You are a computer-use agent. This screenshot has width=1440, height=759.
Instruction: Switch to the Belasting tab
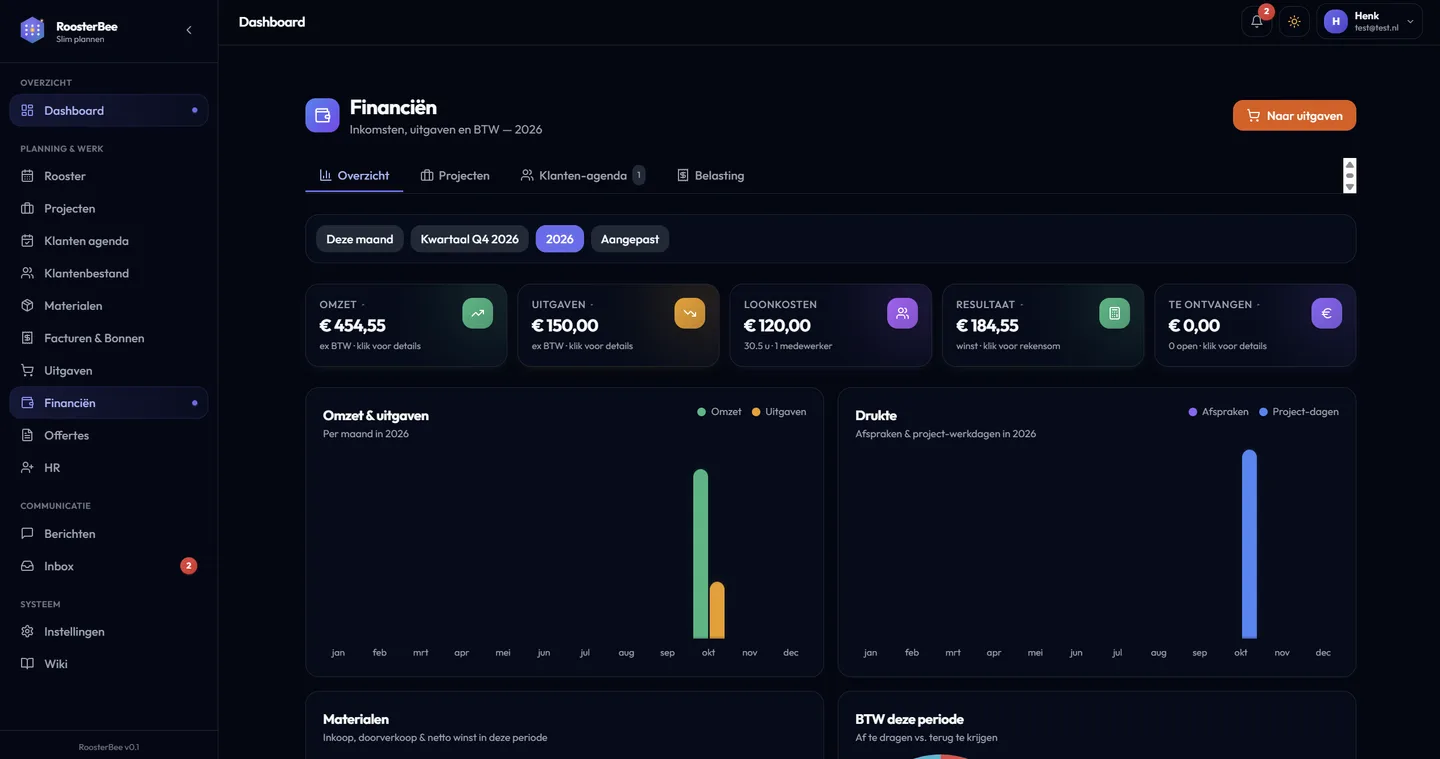coord(711,175)
